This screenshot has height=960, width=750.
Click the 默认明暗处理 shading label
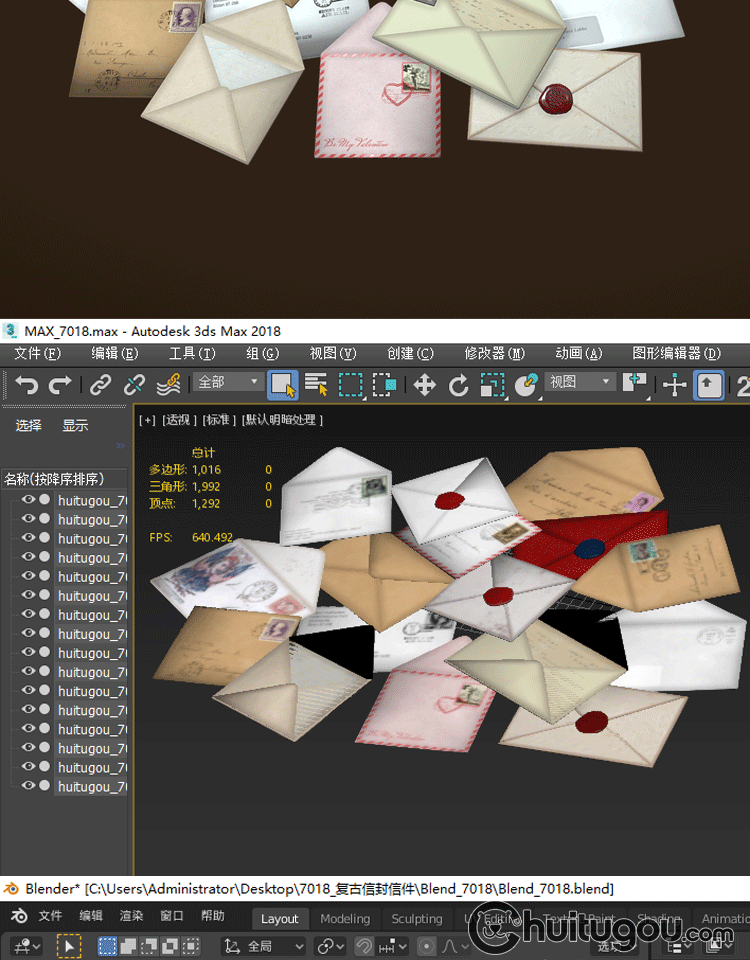(x=282, y=420)
